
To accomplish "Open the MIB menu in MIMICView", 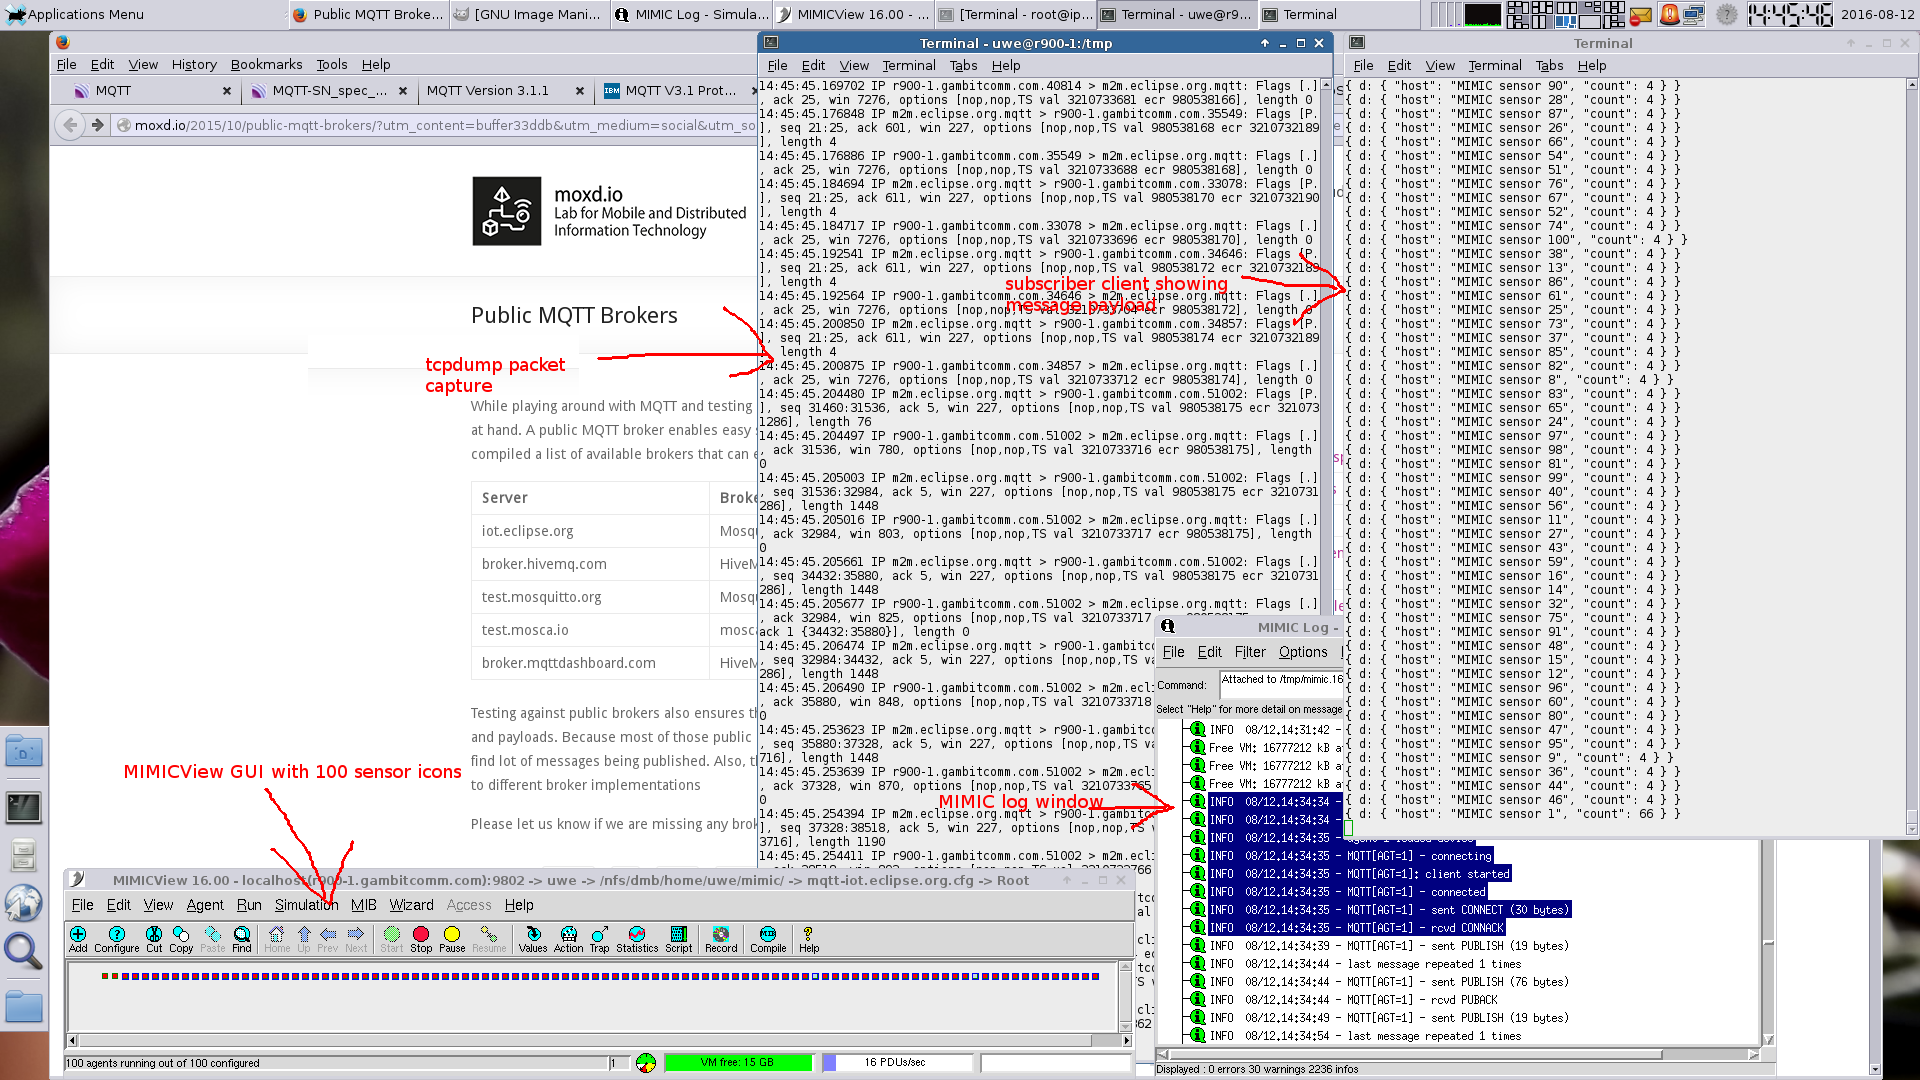I will point(364,905).
